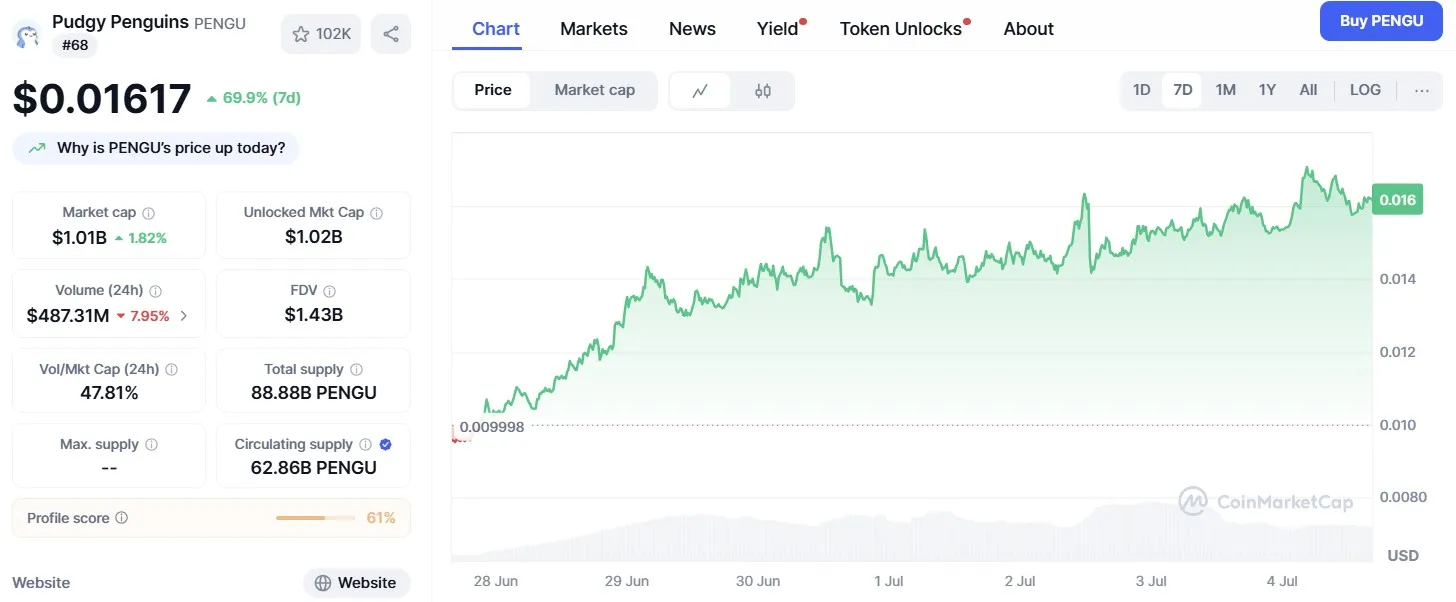Set chart range to 7D
The height and width of the screenshot is (602, 1456).
coord(1182,90)
